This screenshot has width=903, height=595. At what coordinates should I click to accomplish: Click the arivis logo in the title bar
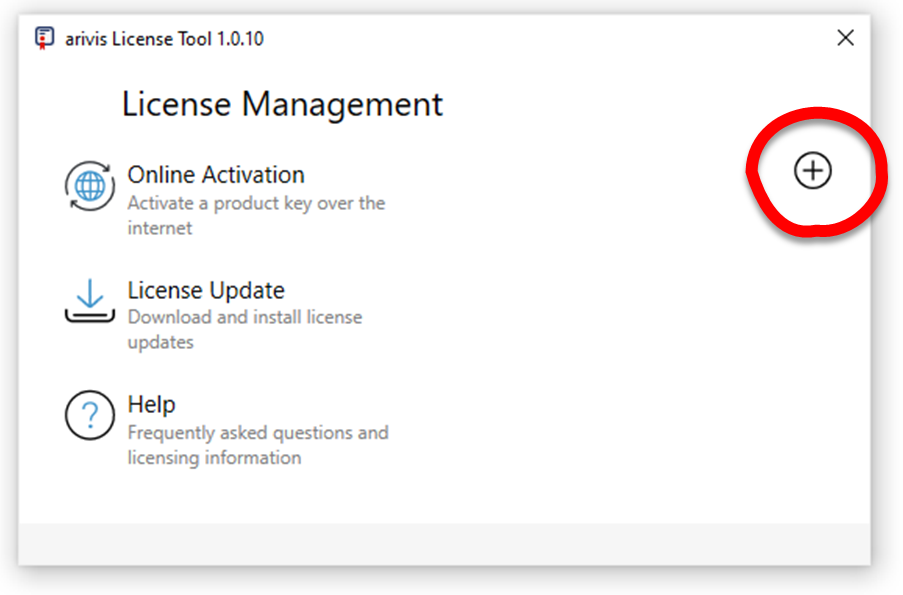(x=42, y=37)
